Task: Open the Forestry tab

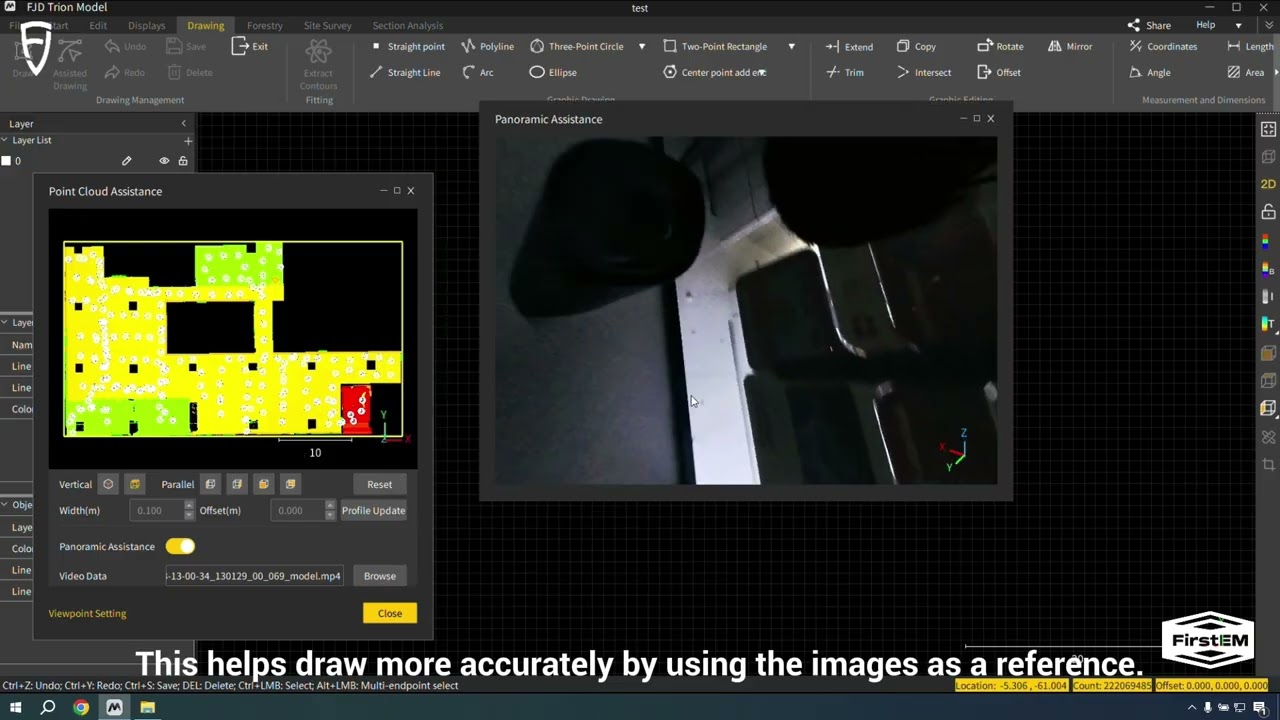Action: click(265, 25)
